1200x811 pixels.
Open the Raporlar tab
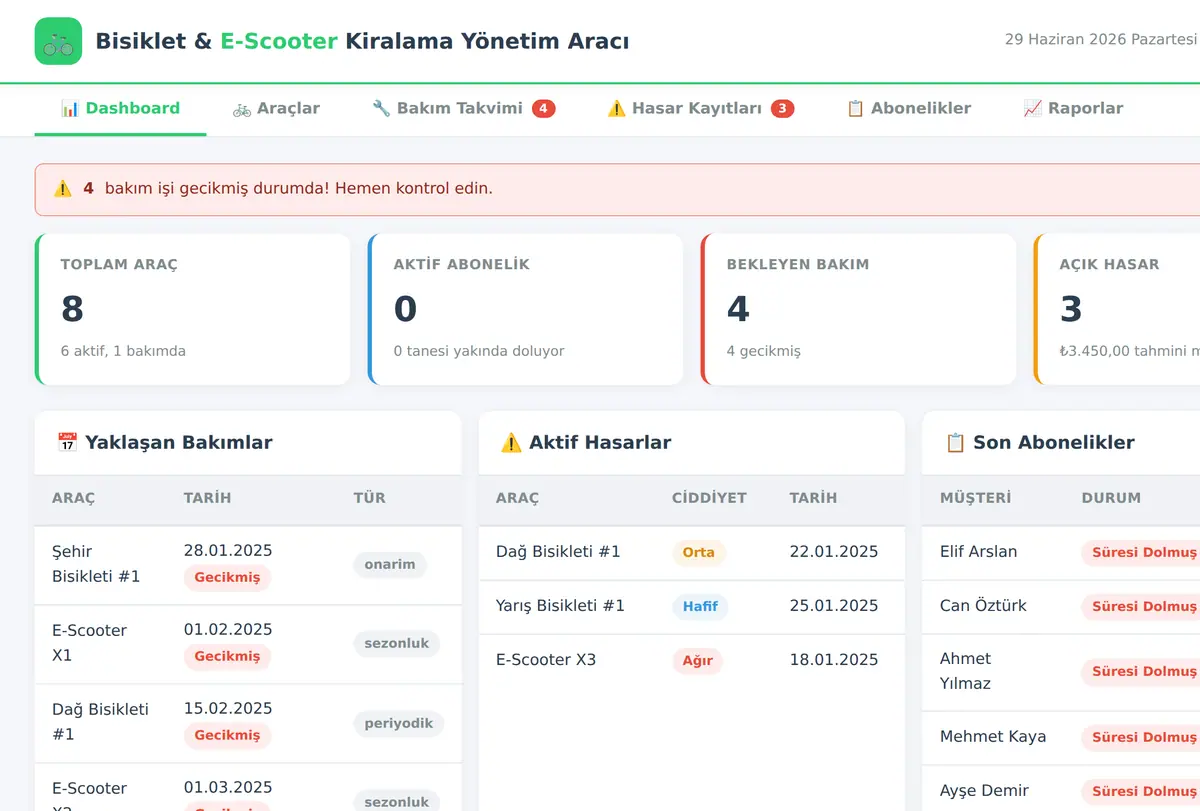point(1073,108)
